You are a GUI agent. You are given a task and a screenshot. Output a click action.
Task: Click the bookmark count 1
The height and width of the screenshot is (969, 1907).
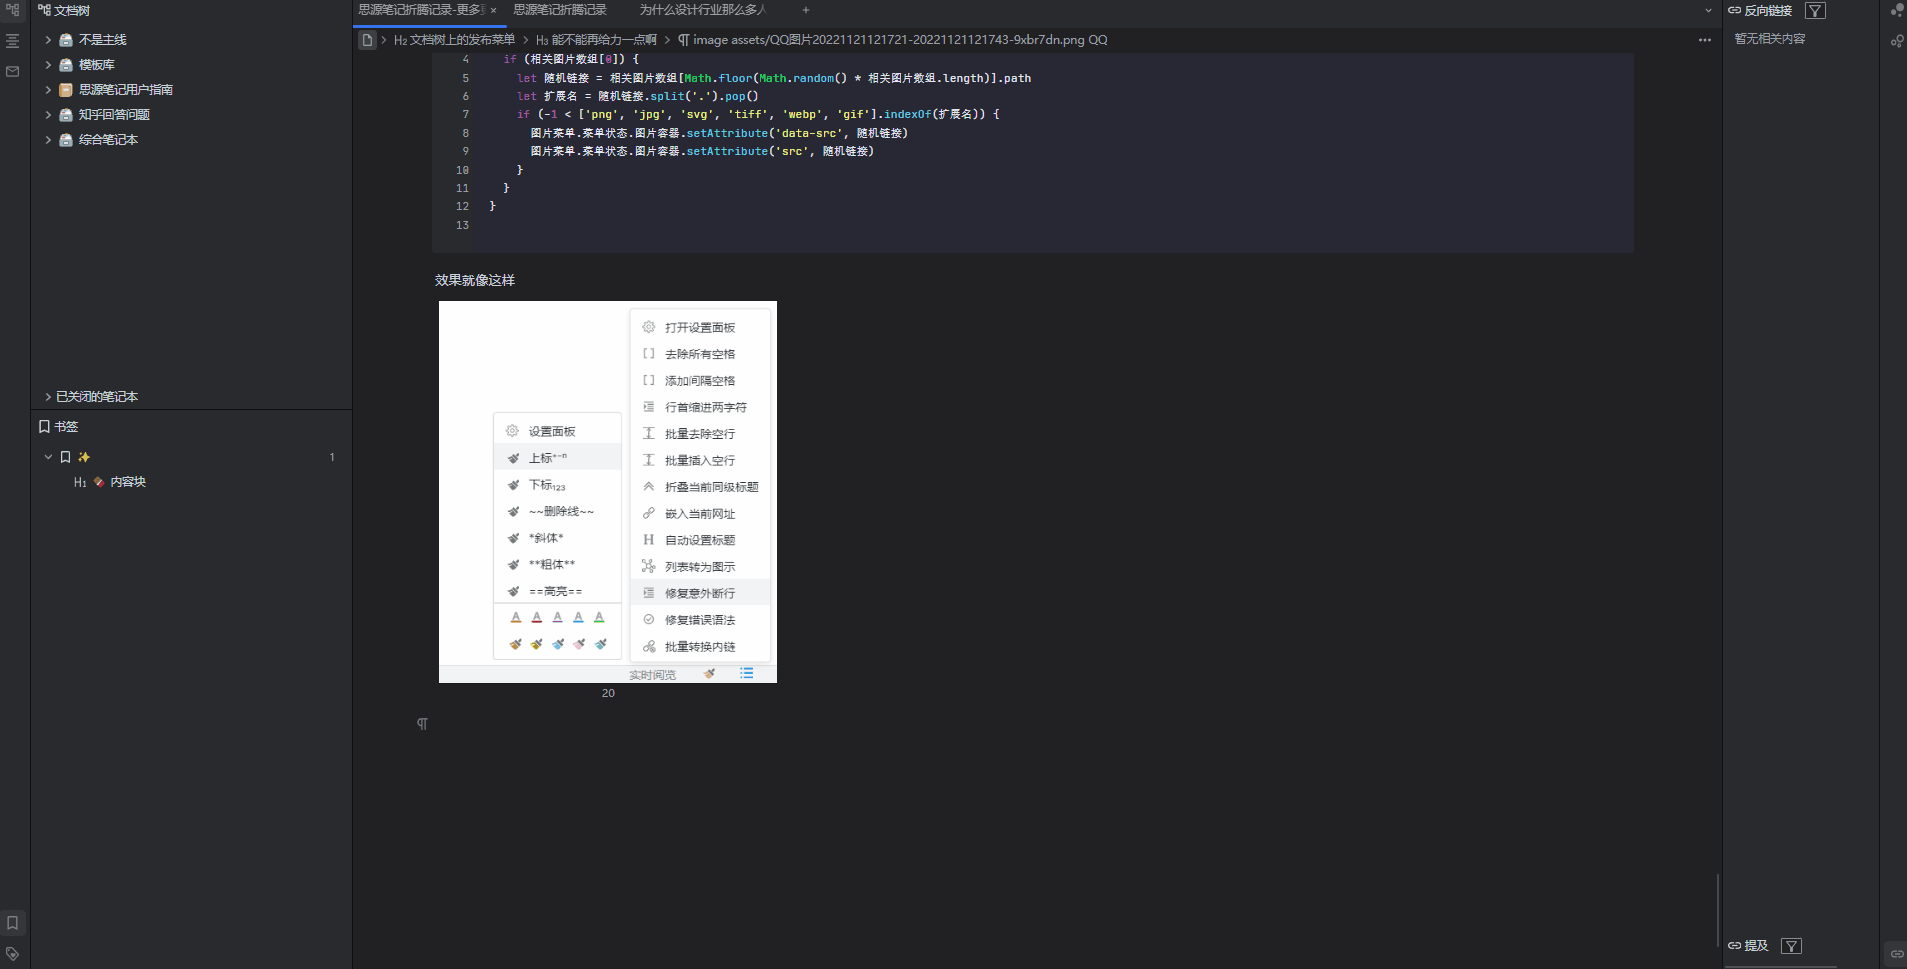pyautogui.click(x=332, y=457)
